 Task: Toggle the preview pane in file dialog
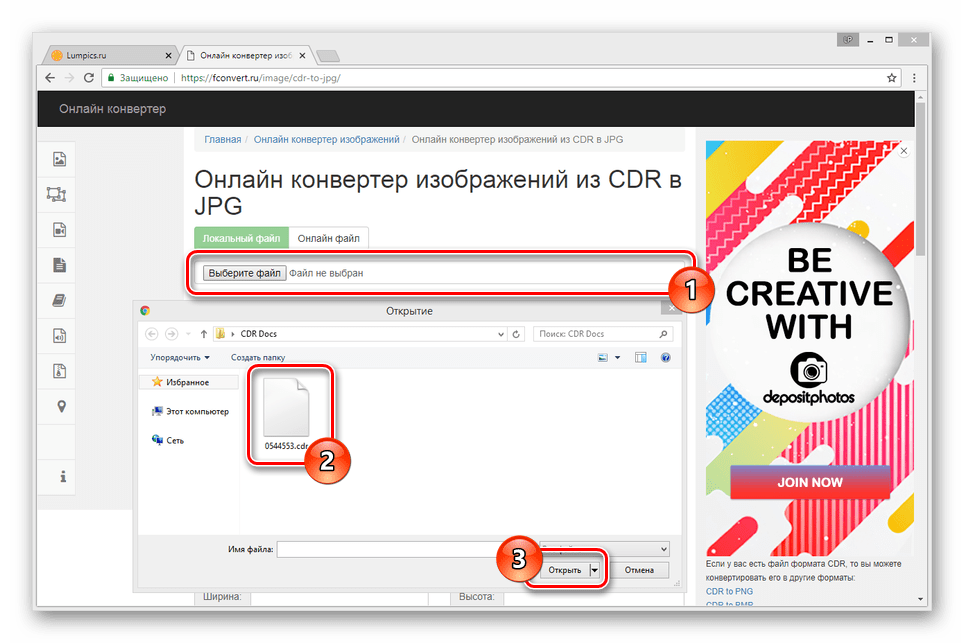click(x=640, y=357)
